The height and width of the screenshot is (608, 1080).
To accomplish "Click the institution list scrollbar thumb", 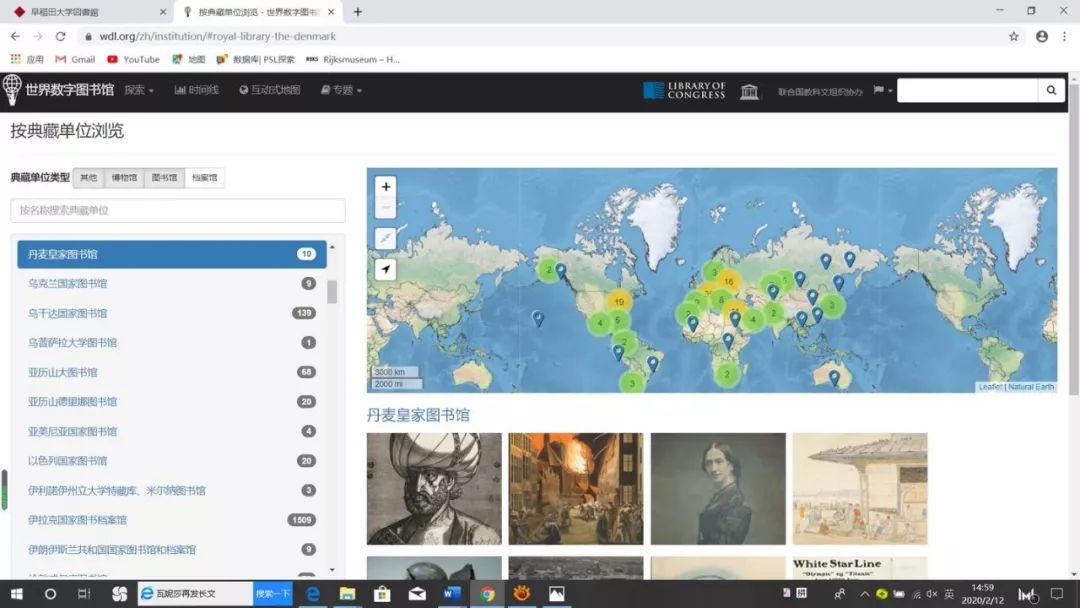I will click(332, 291).
